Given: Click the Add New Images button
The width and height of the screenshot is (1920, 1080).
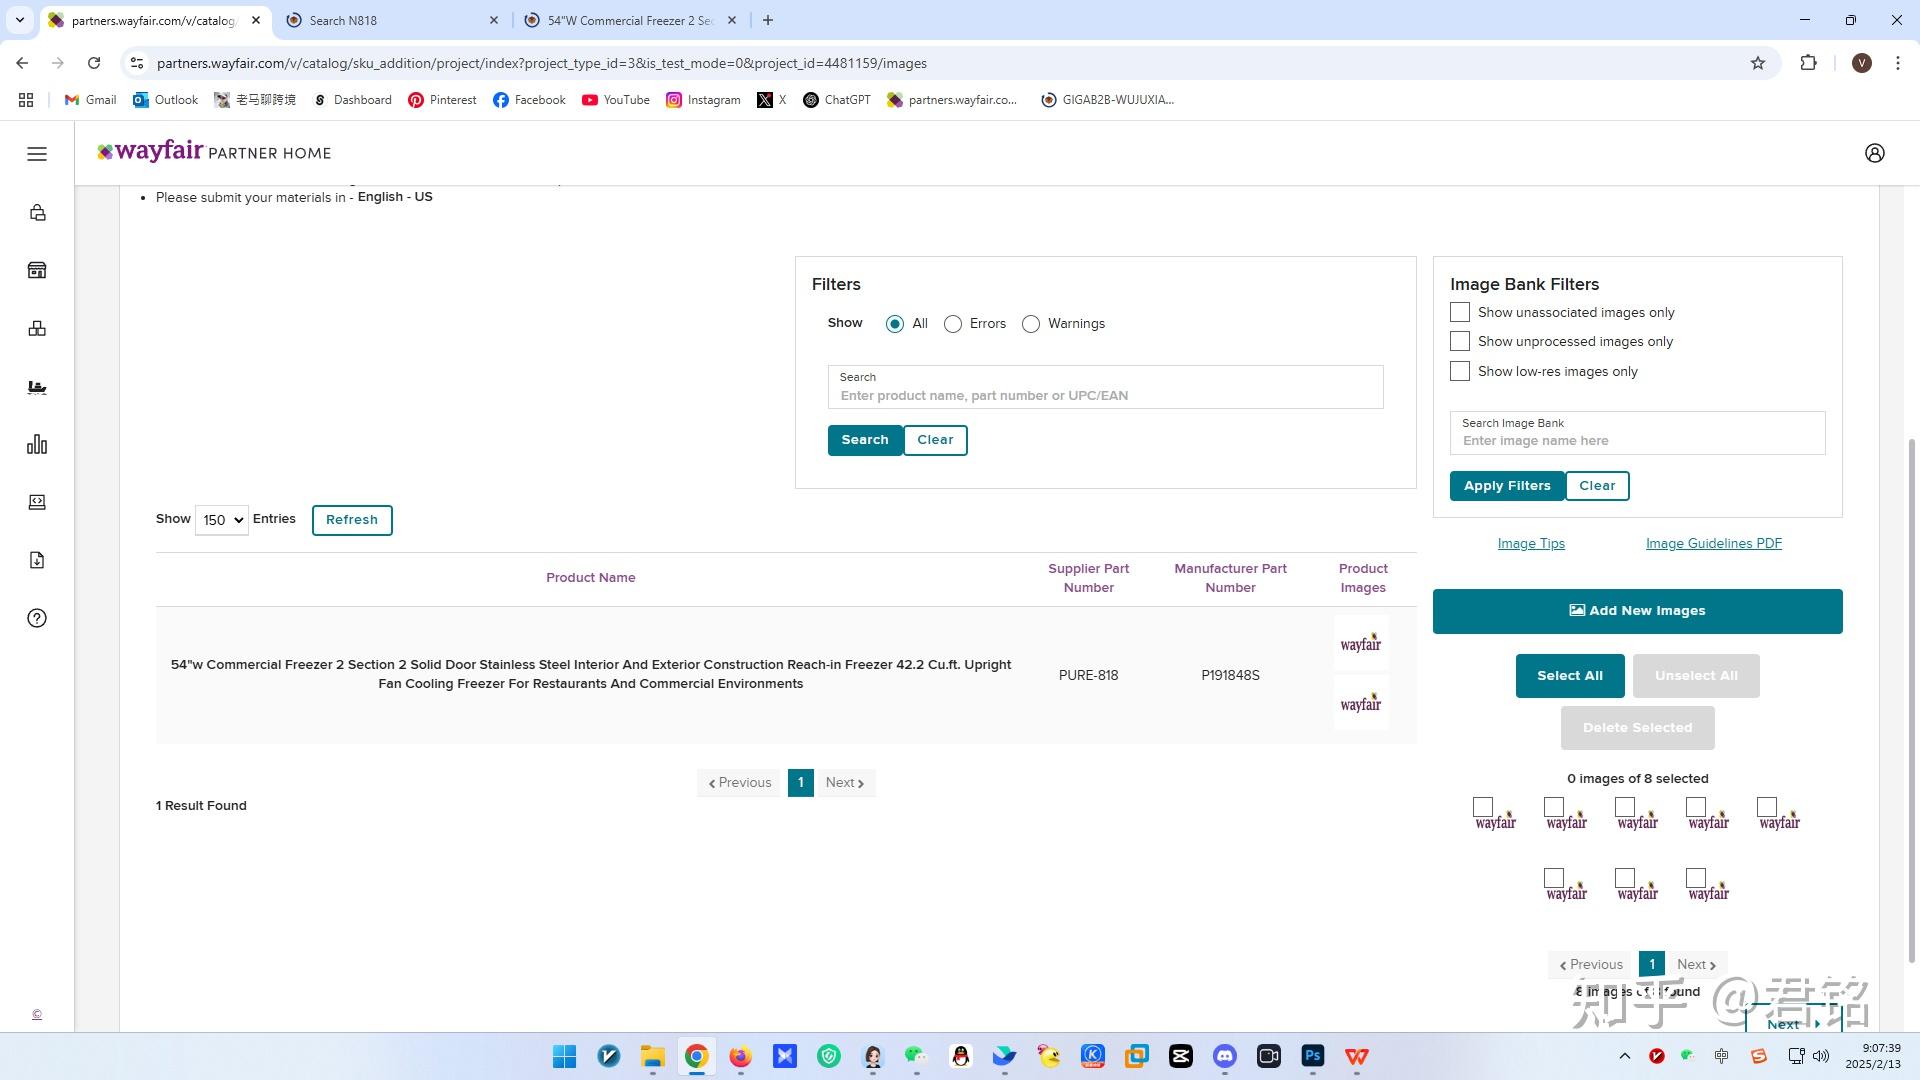Looking at the screenshot, I should point(1637,611).
